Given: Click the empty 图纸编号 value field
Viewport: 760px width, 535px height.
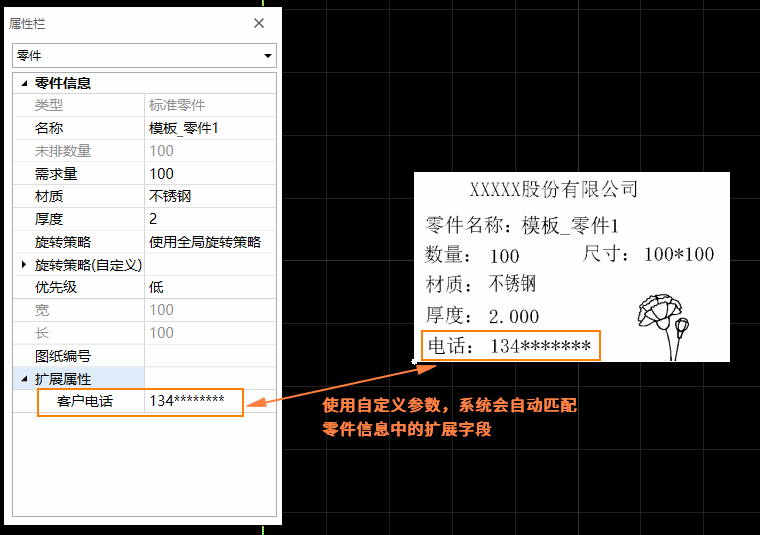Looking at the screenshot, I should pos(209,356).
